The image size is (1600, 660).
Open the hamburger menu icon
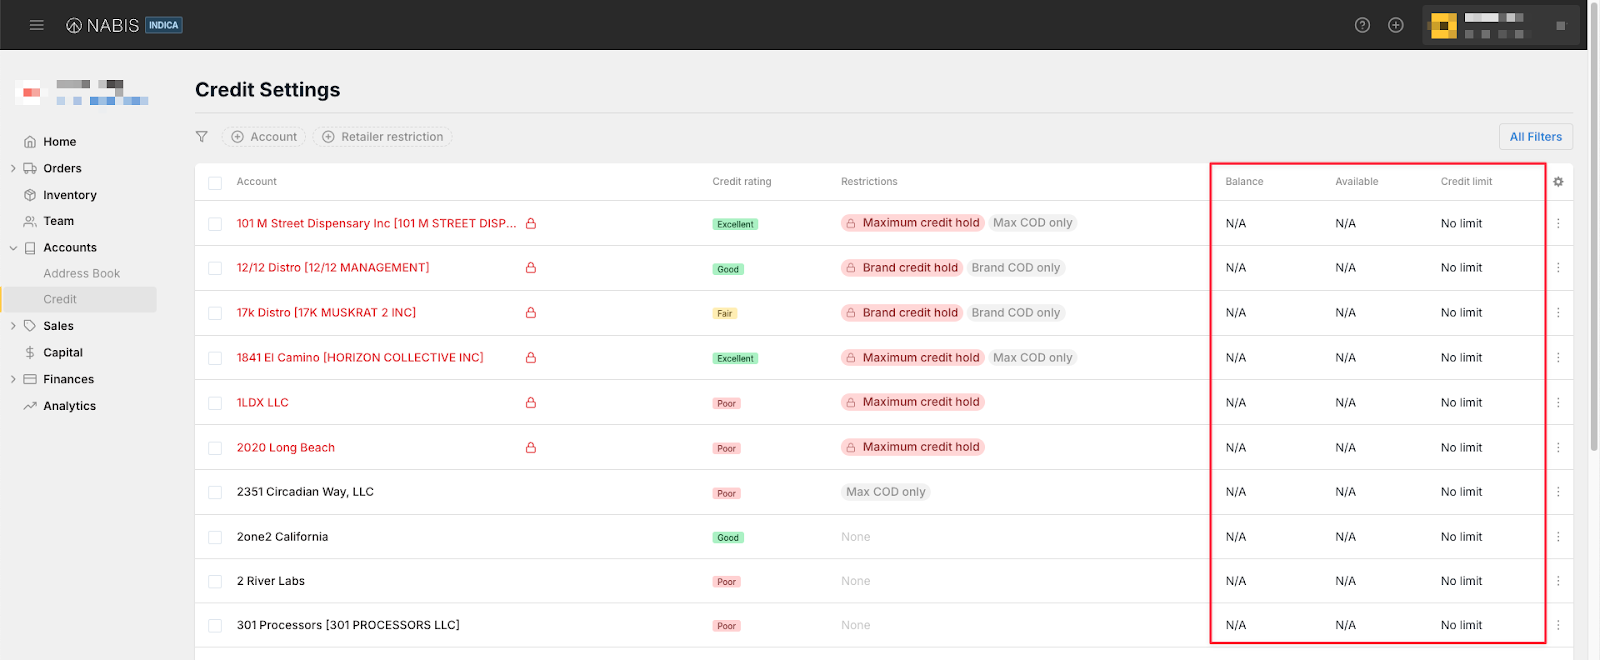pos(37,25)
